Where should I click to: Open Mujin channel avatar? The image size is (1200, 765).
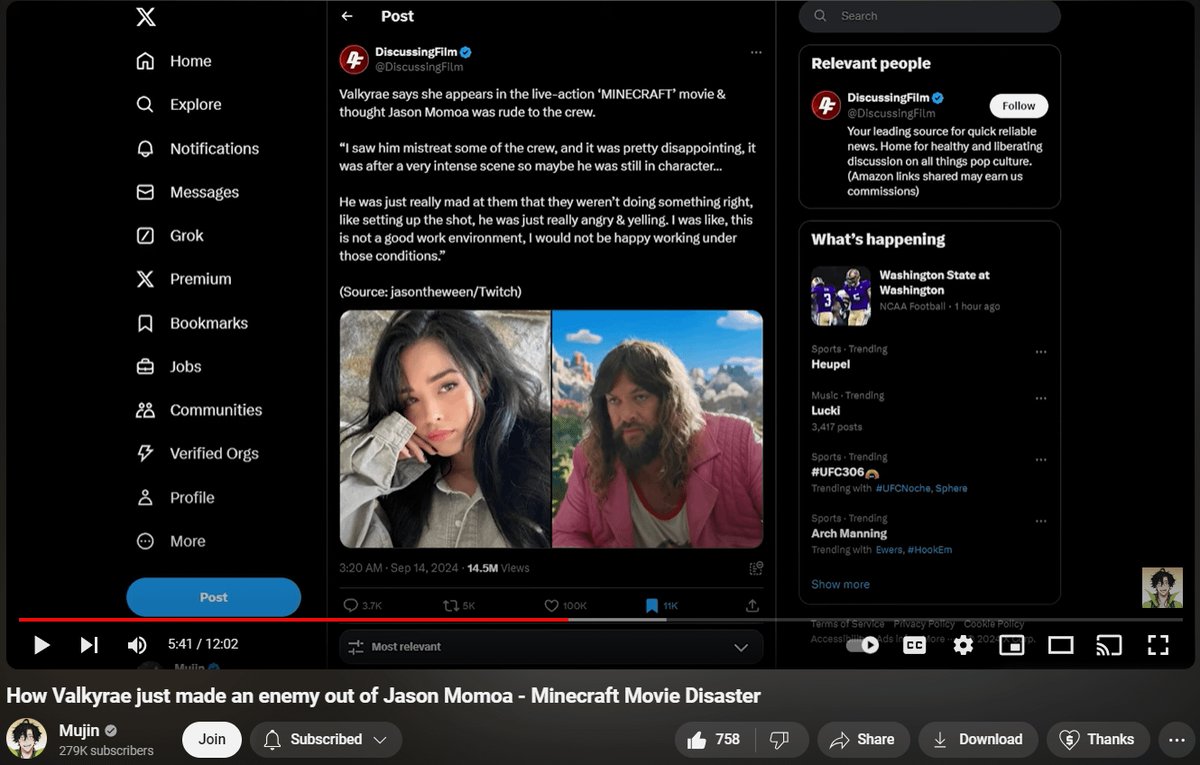click(x=26, y=739)
